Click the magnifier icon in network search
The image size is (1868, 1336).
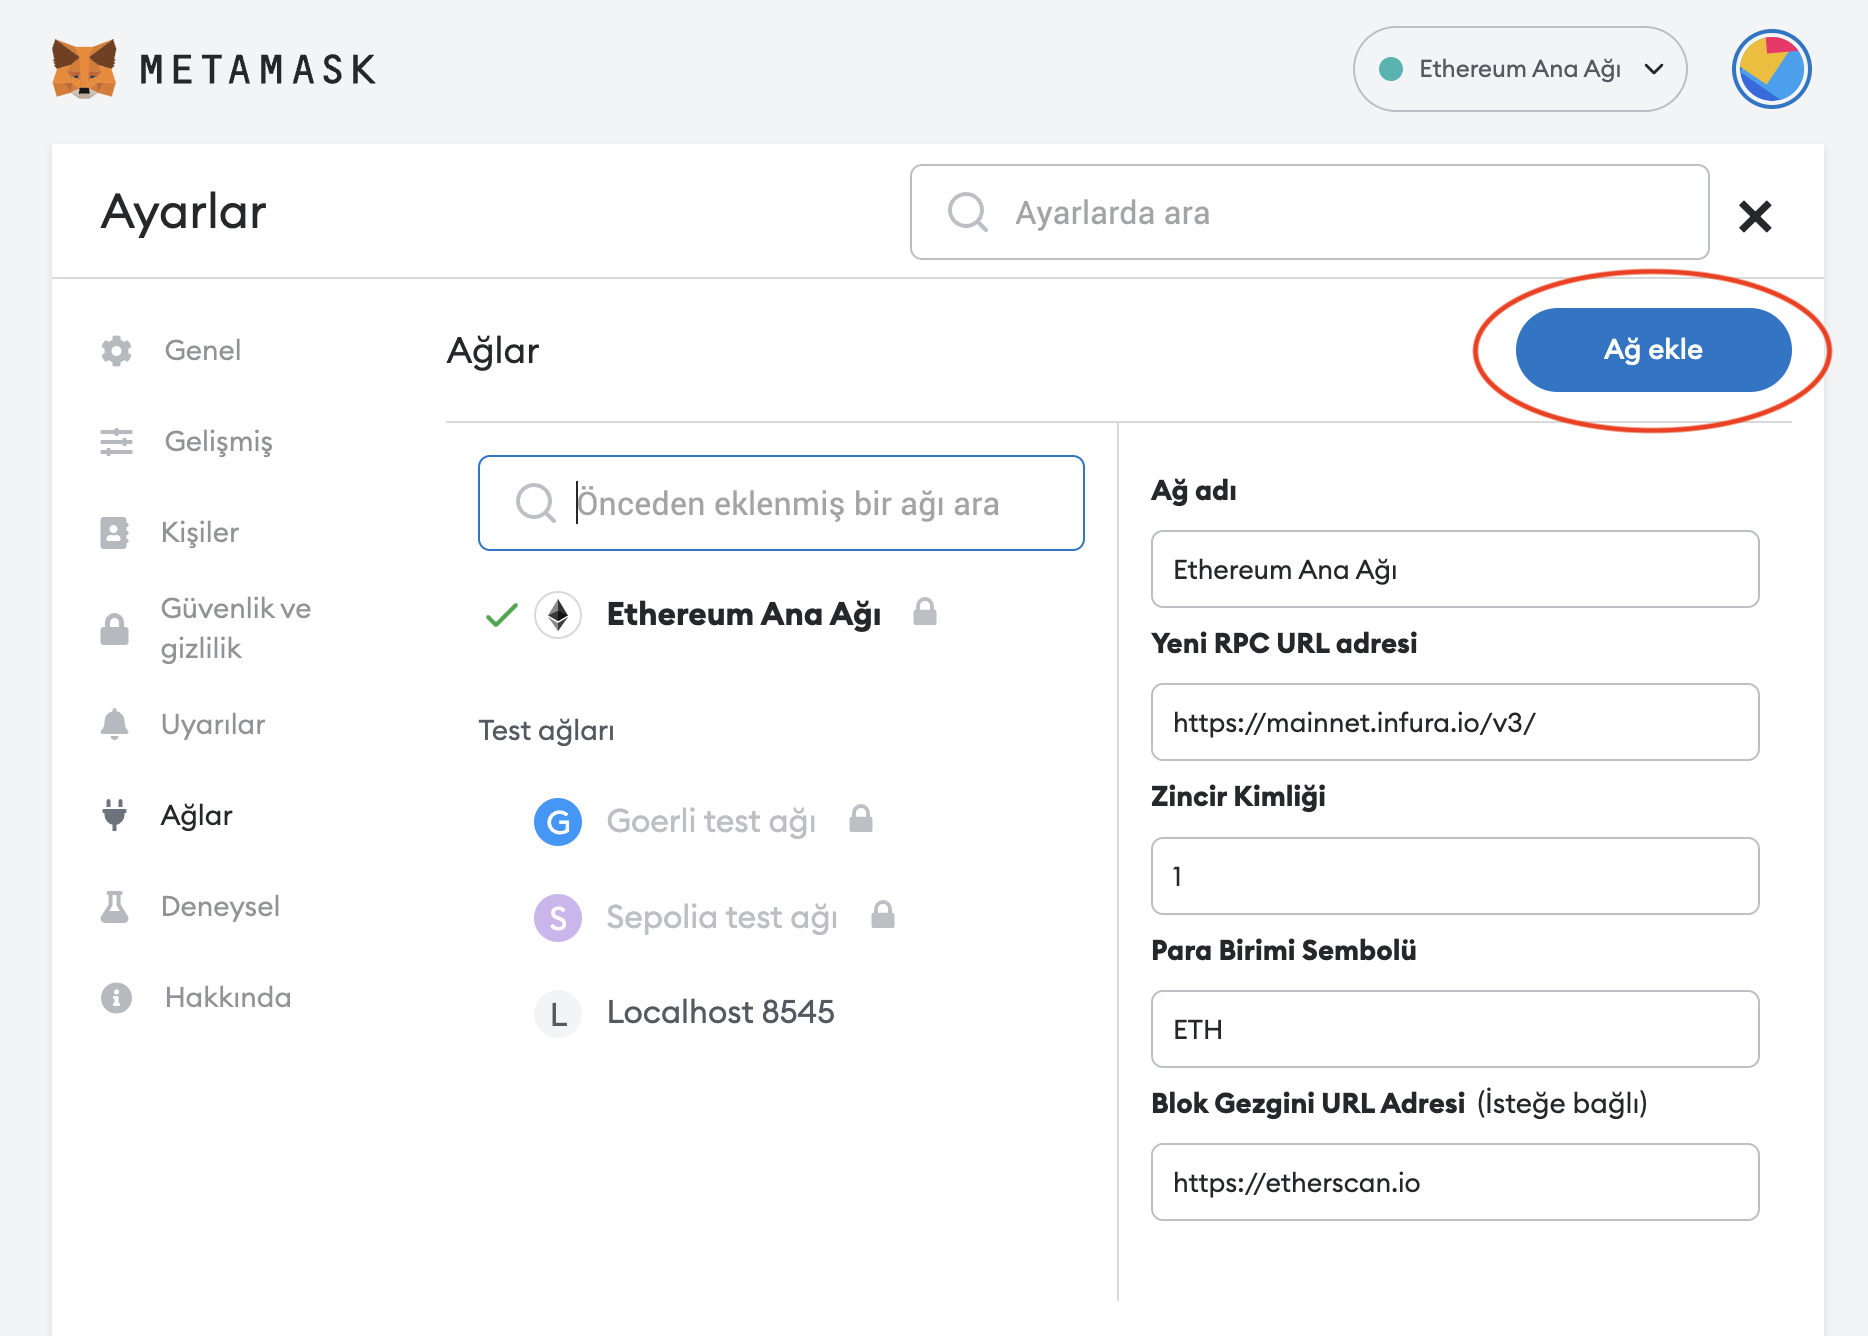pos(535,503)
